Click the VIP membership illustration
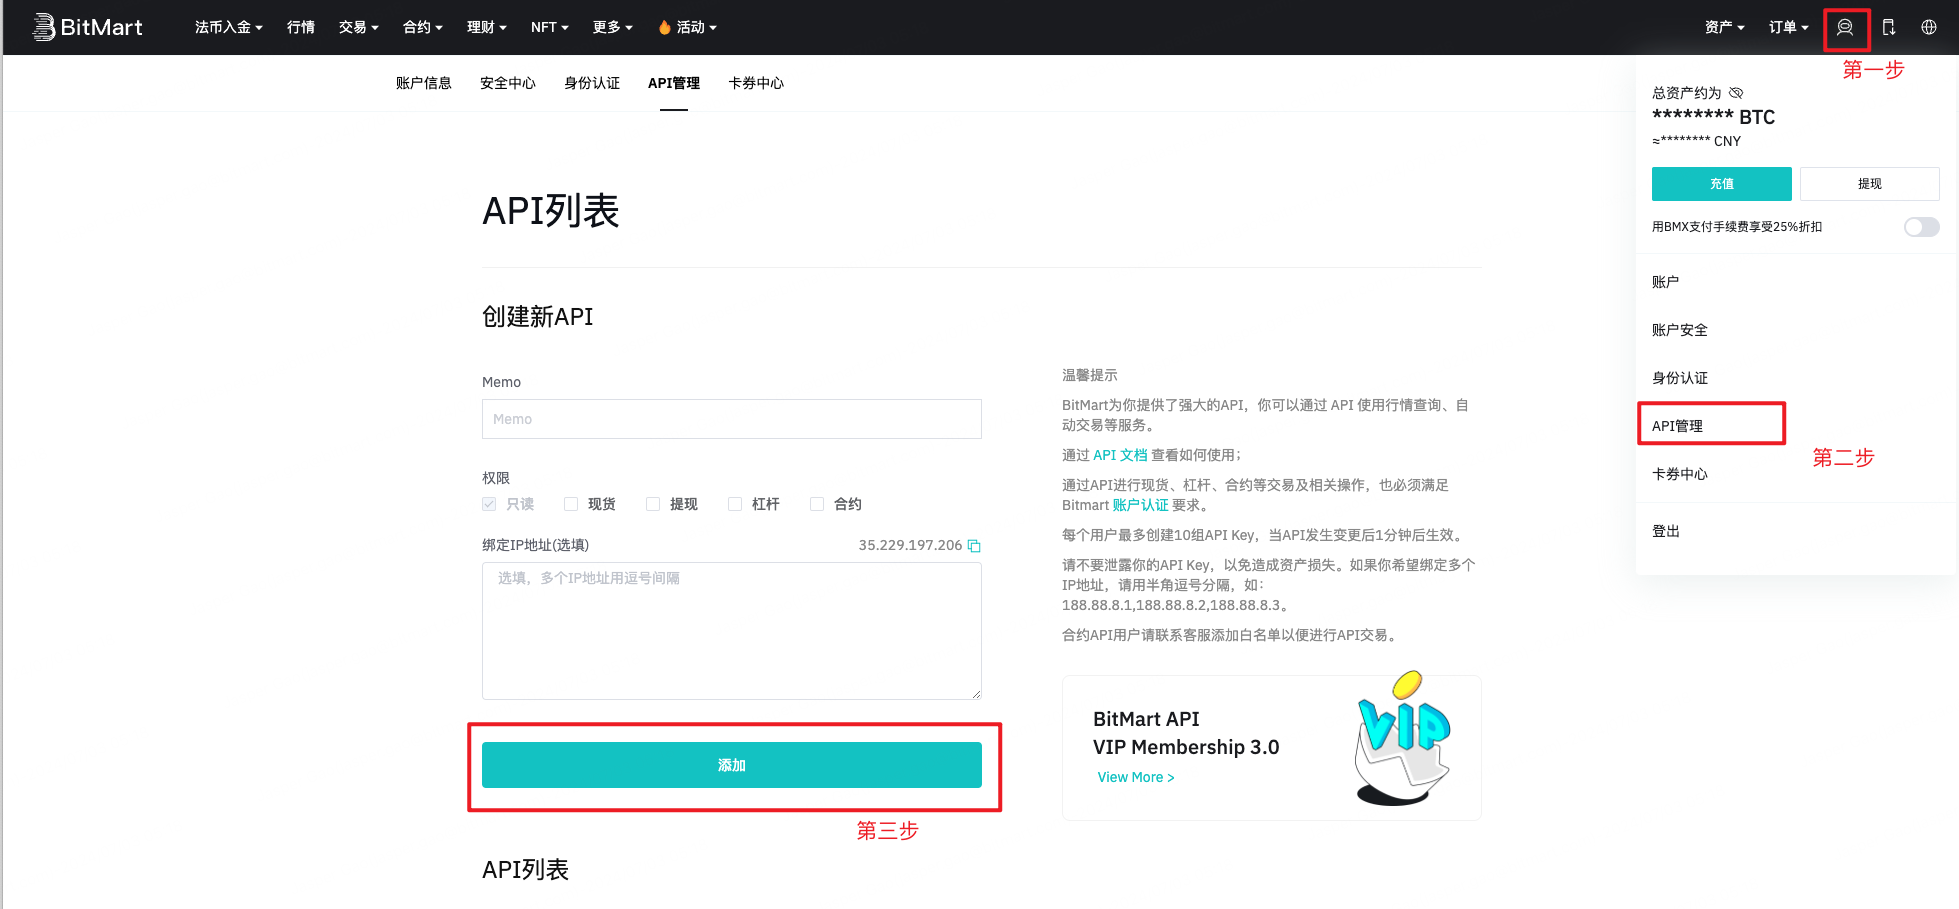The height and width of the screenshot is (909, 1959). [1403, 738]
